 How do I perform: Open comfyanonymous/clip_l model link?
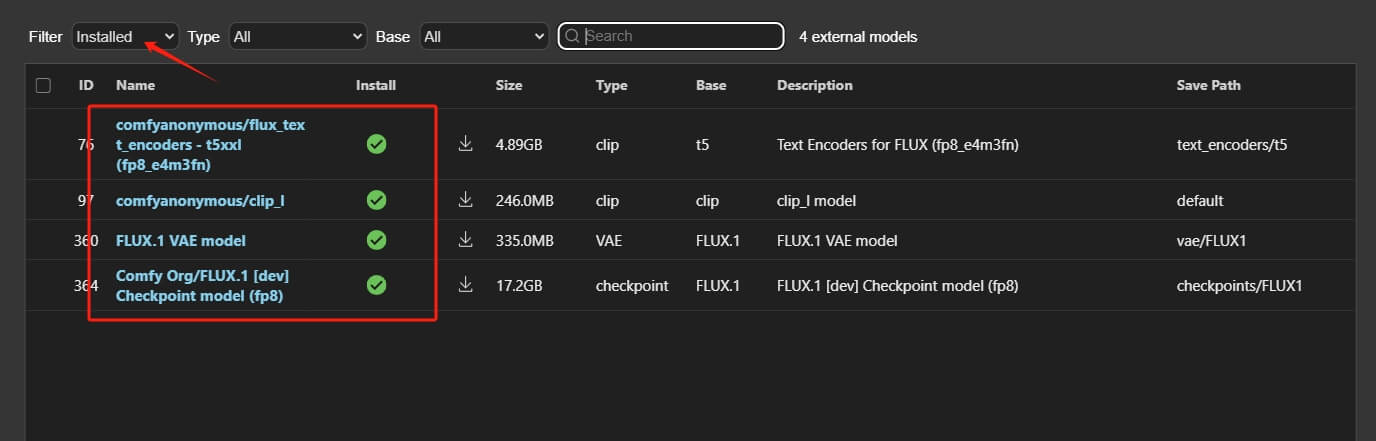click(200, 200)
